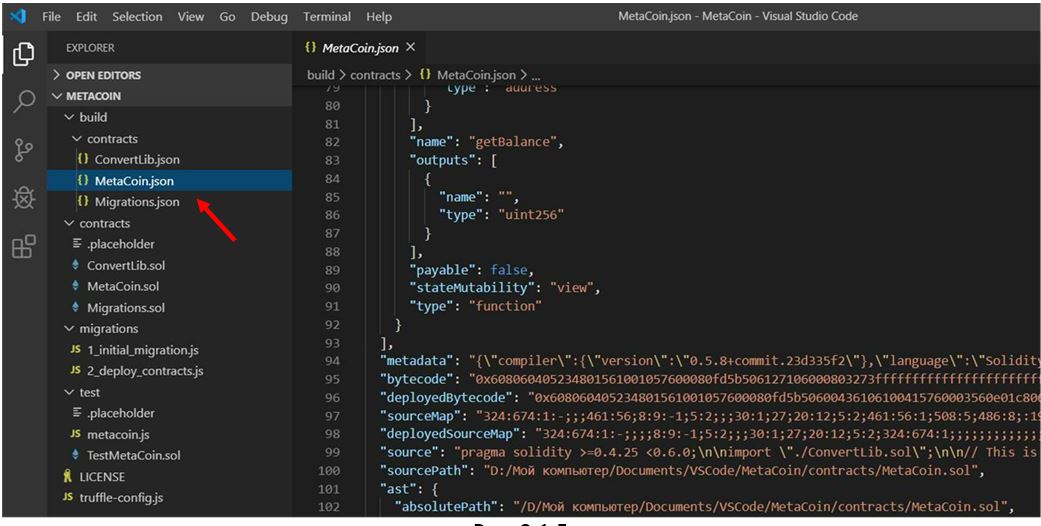This screenshot has height=526, width=1041.
Task: Open Migrations.json file in explorer
Action: (x=137, y=202)
